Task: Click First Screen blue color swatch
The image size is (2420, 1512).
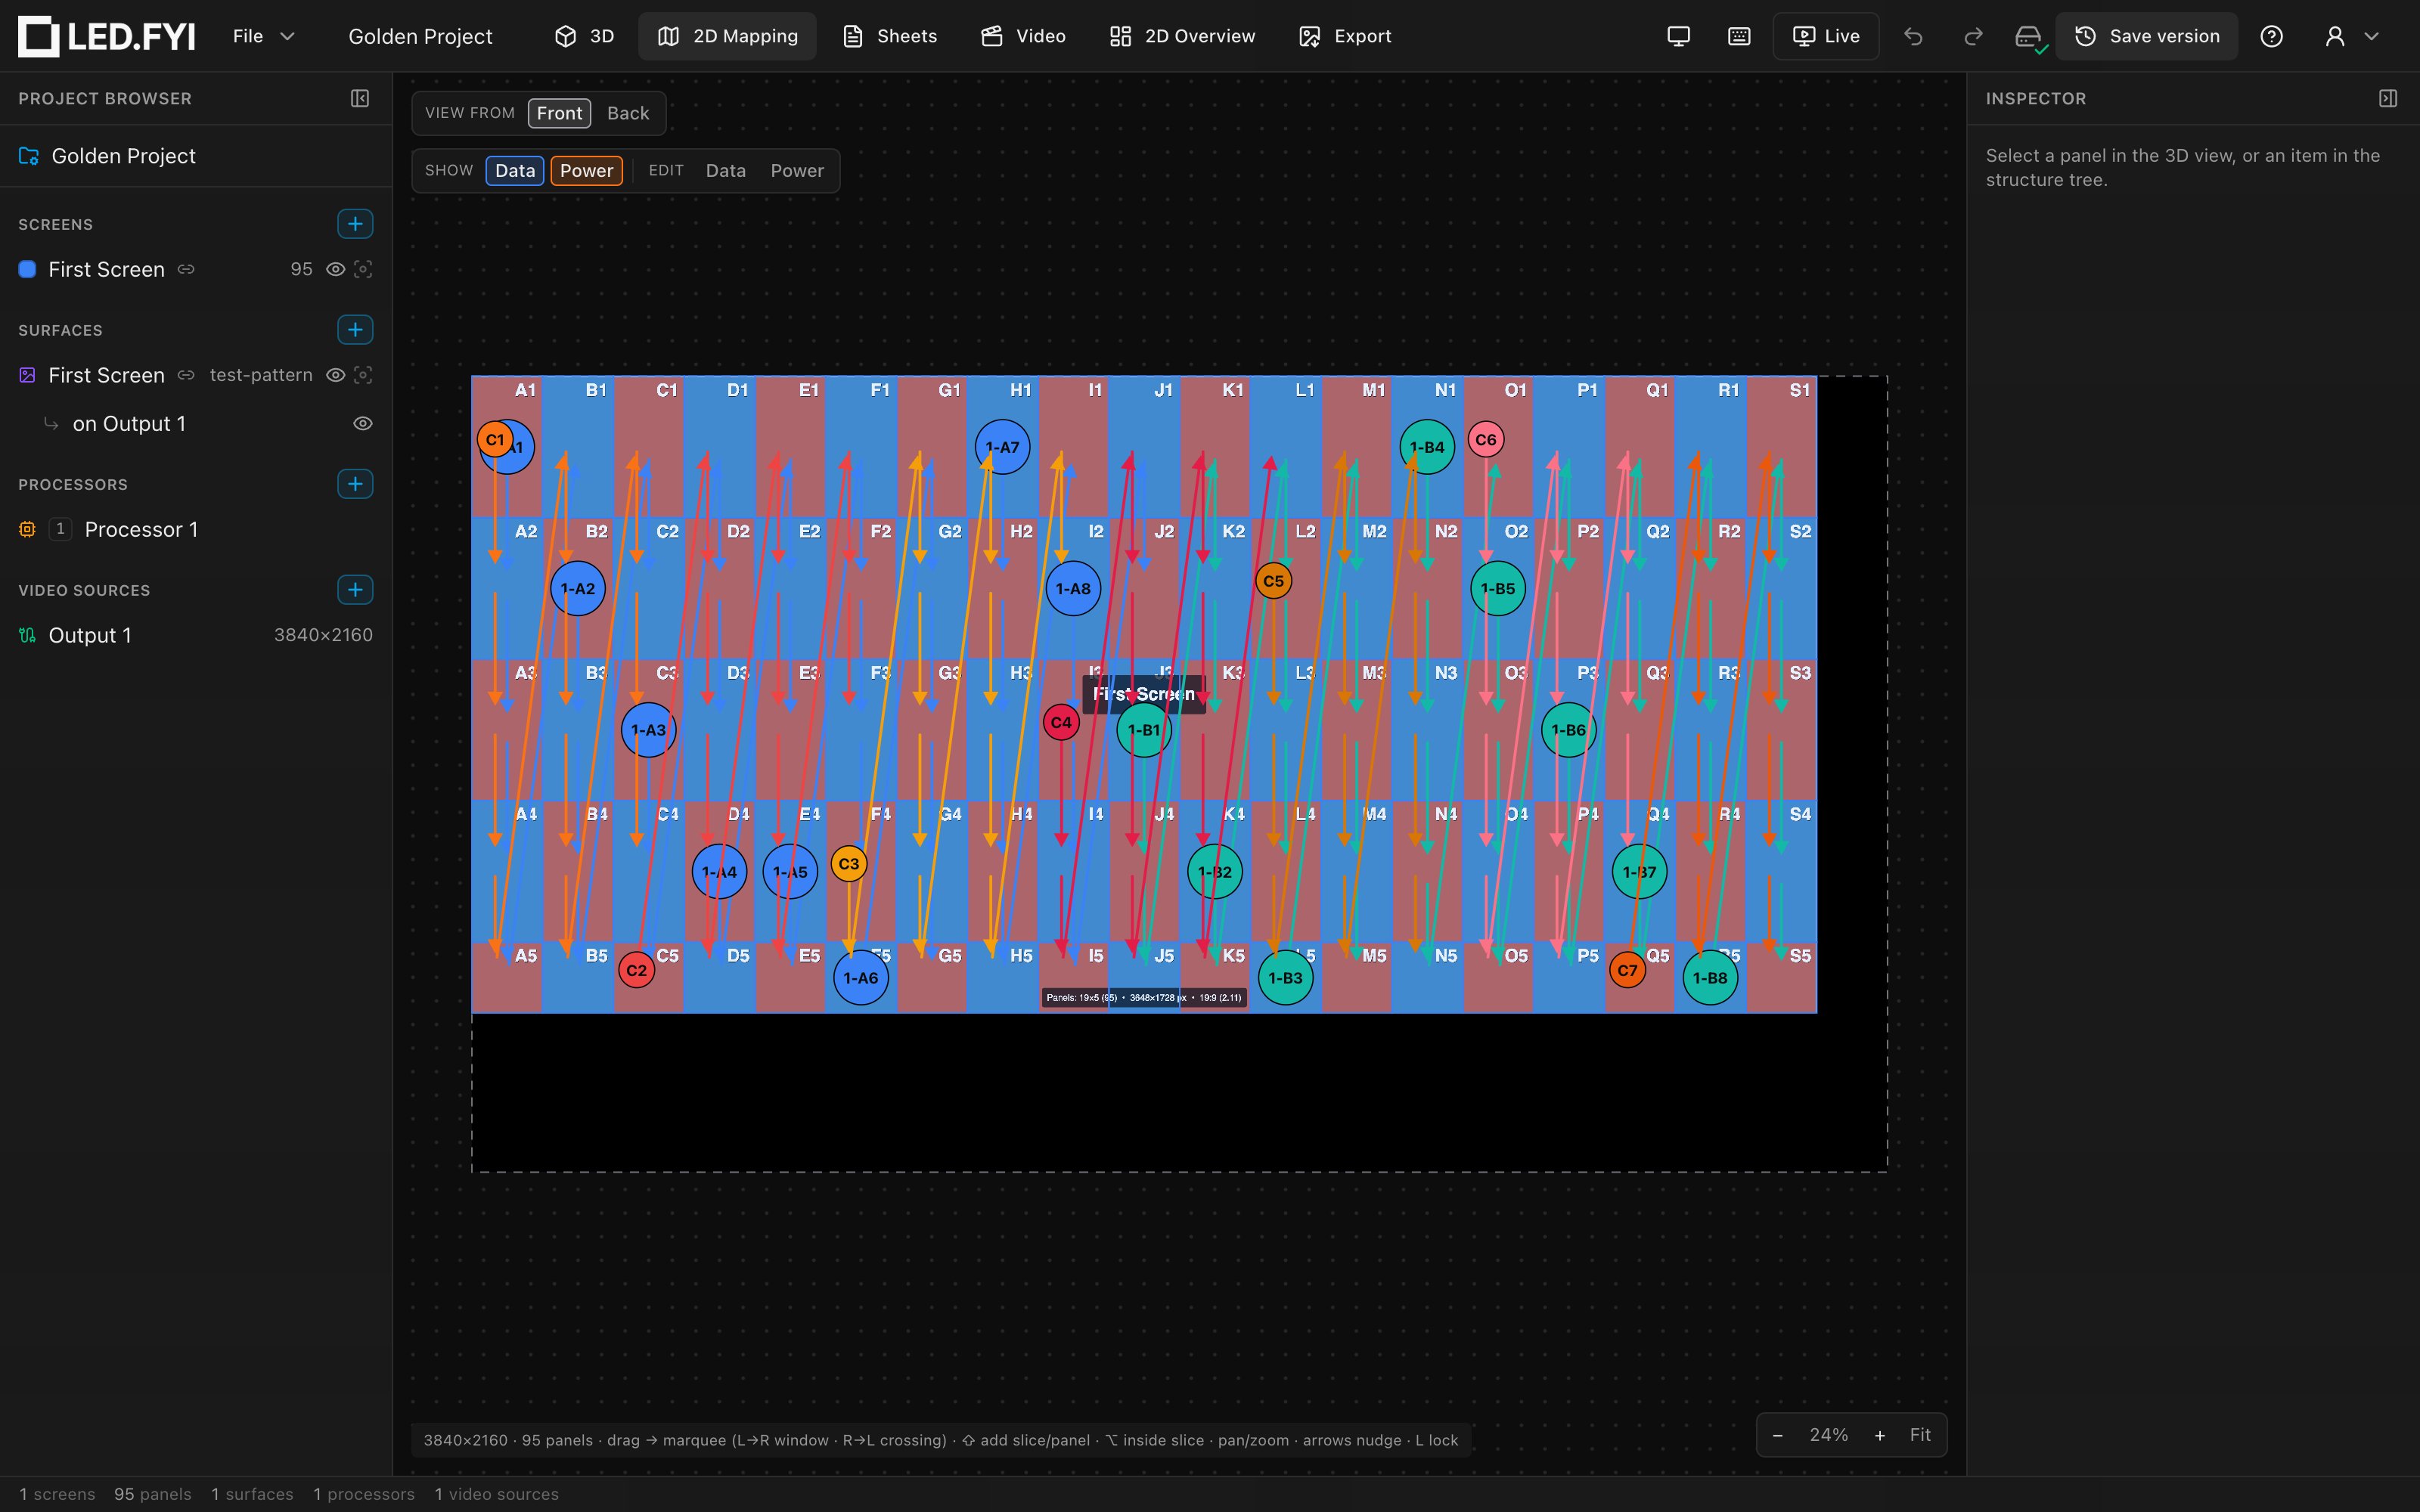Action: coord(28,269)
